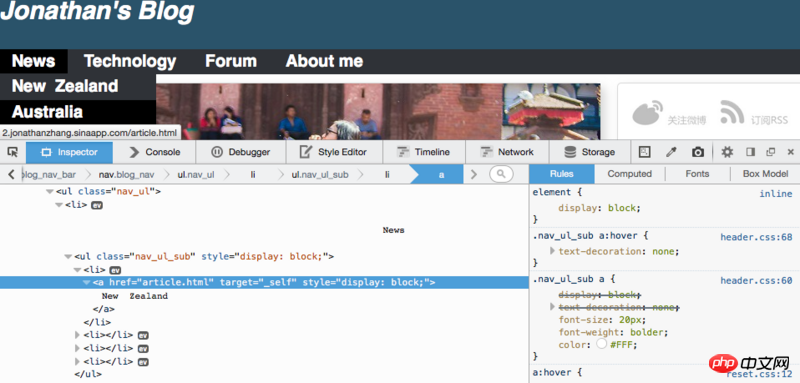Open header.css:60 source link
800x383 pixels.
pos(756,280)
